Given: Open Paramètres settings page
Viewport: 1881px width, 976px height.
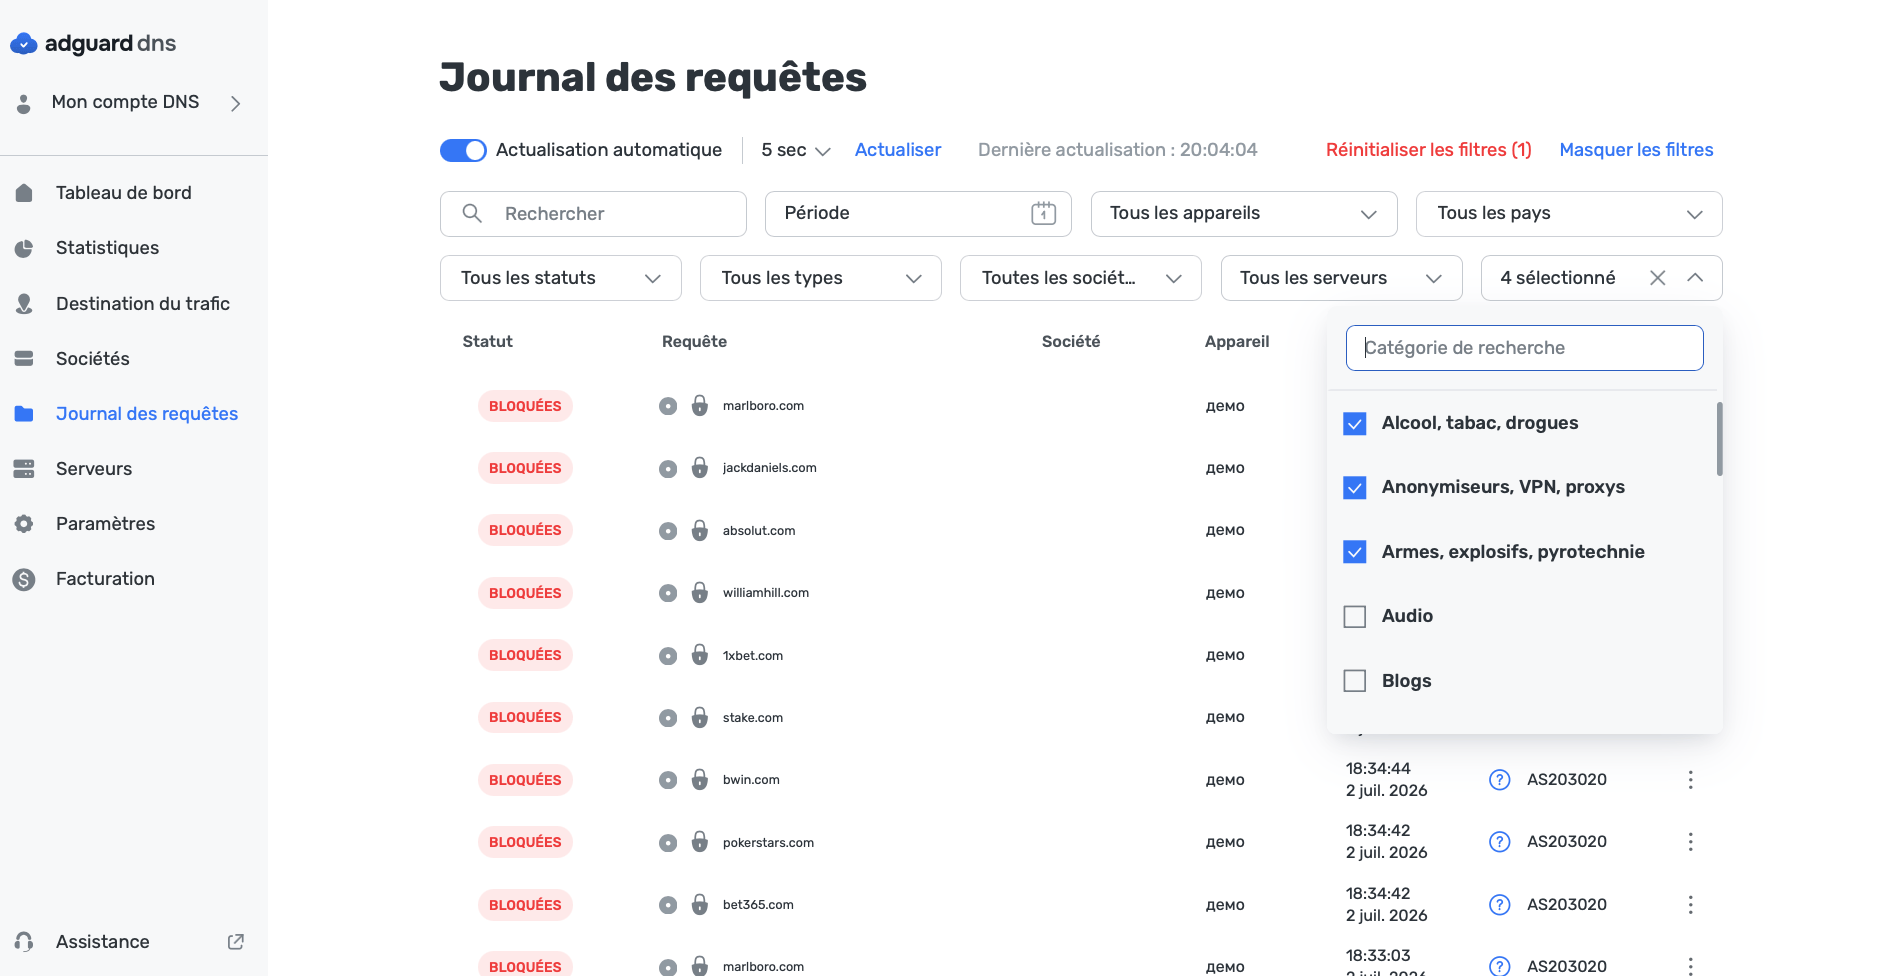Looking at the screenshot, I should pyautogui.click(x=105, y=524).
